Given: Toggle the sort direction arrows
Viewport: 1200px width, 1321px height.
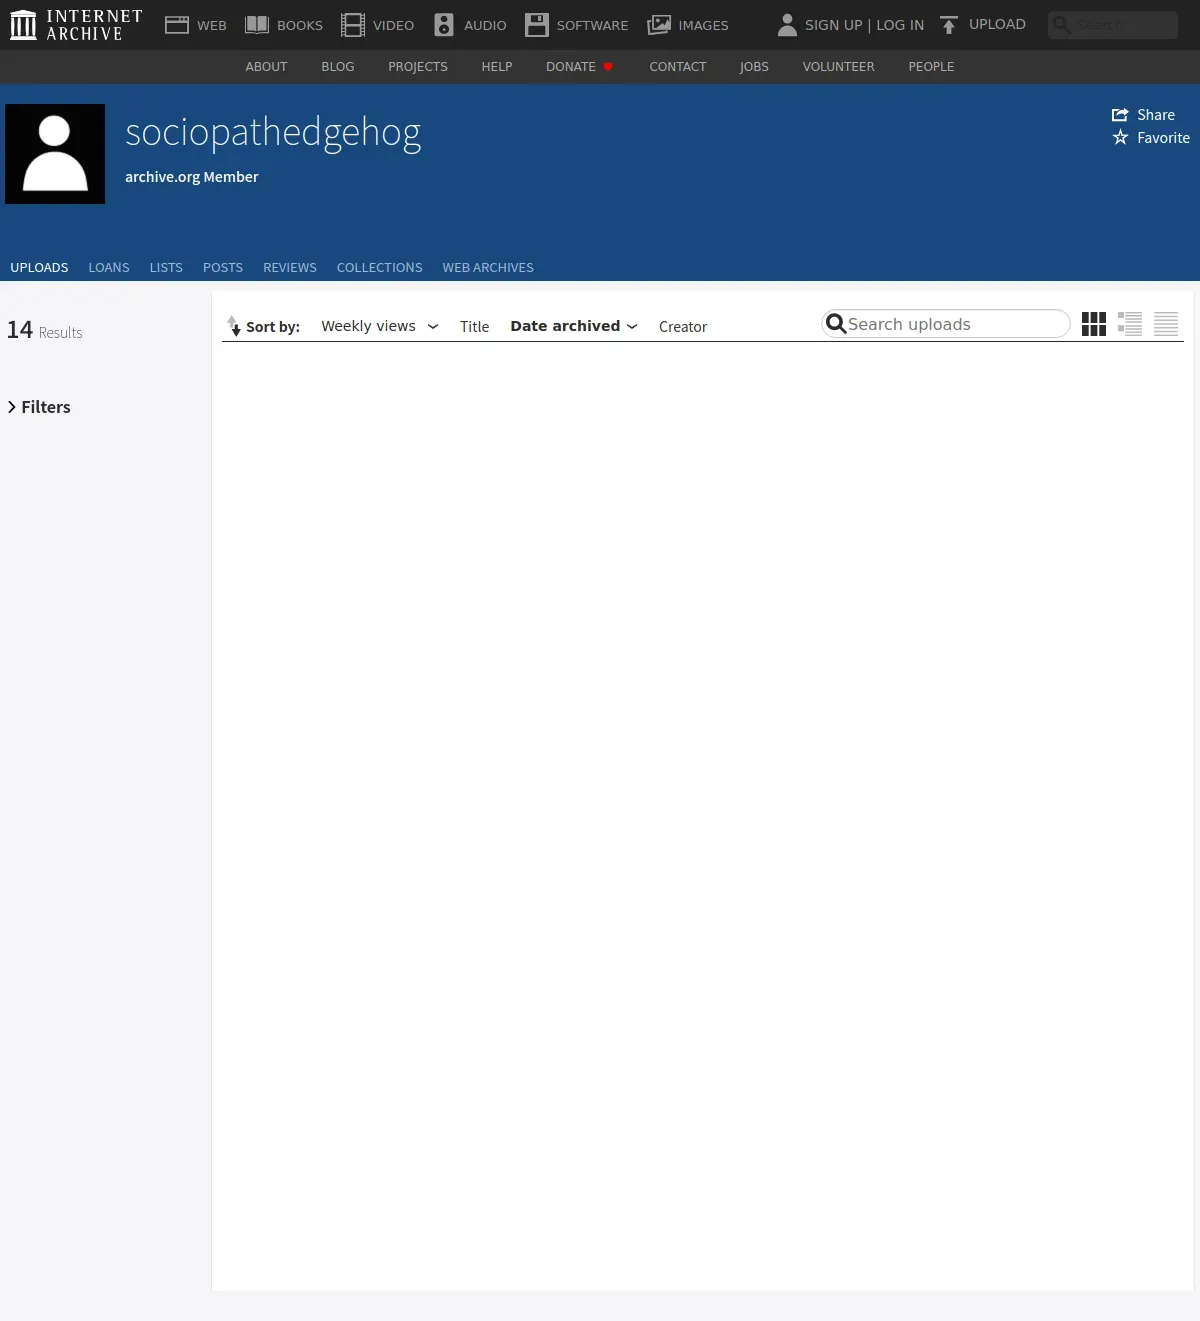Looking at the screenshot, I should (234, 326).
